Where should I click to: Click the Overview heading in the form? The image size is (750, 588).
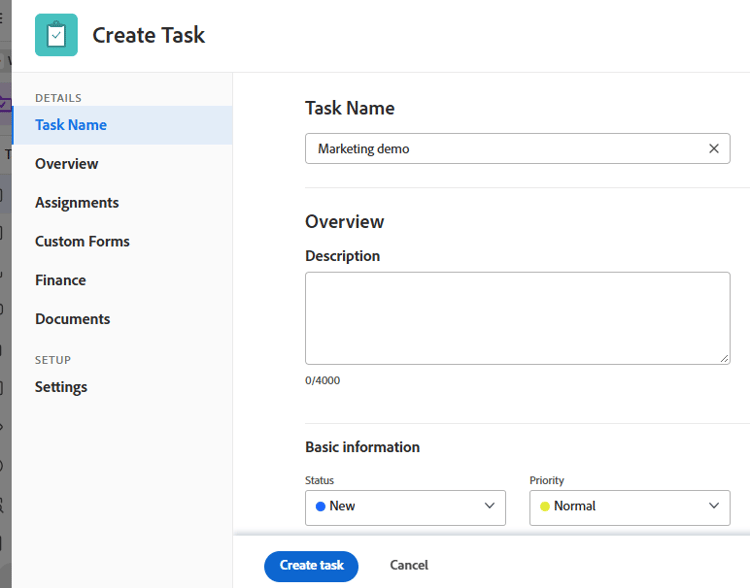[x=344, y=222]
